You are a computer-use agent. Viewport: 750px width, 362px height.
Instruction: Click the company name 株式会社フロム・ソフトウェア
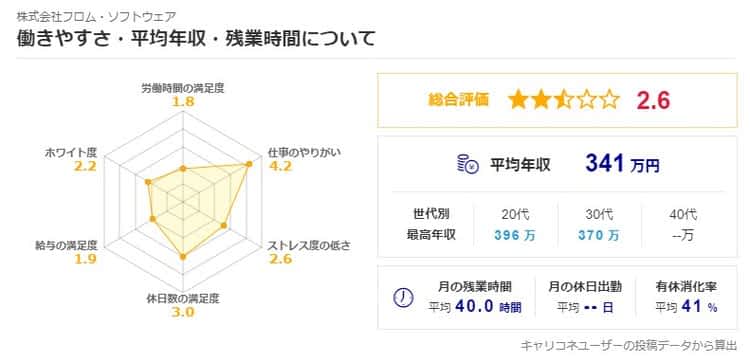click(96, 16)
